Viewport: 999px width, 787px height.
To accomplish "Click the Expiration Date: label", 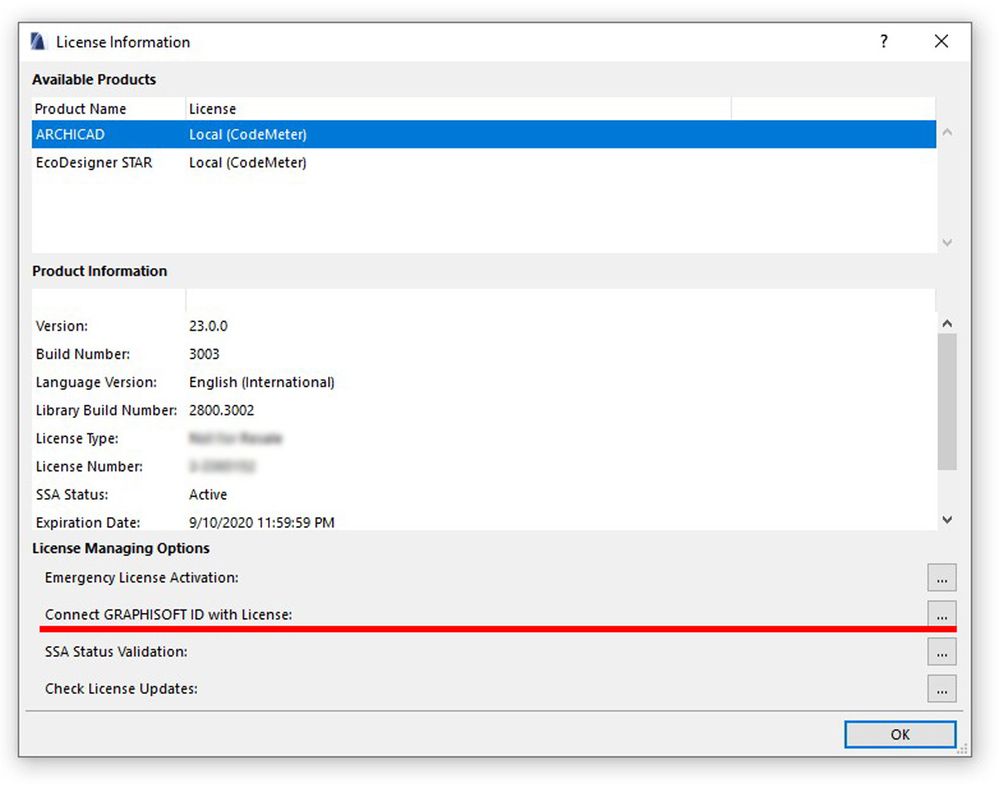I will click(x=88, y=523).
